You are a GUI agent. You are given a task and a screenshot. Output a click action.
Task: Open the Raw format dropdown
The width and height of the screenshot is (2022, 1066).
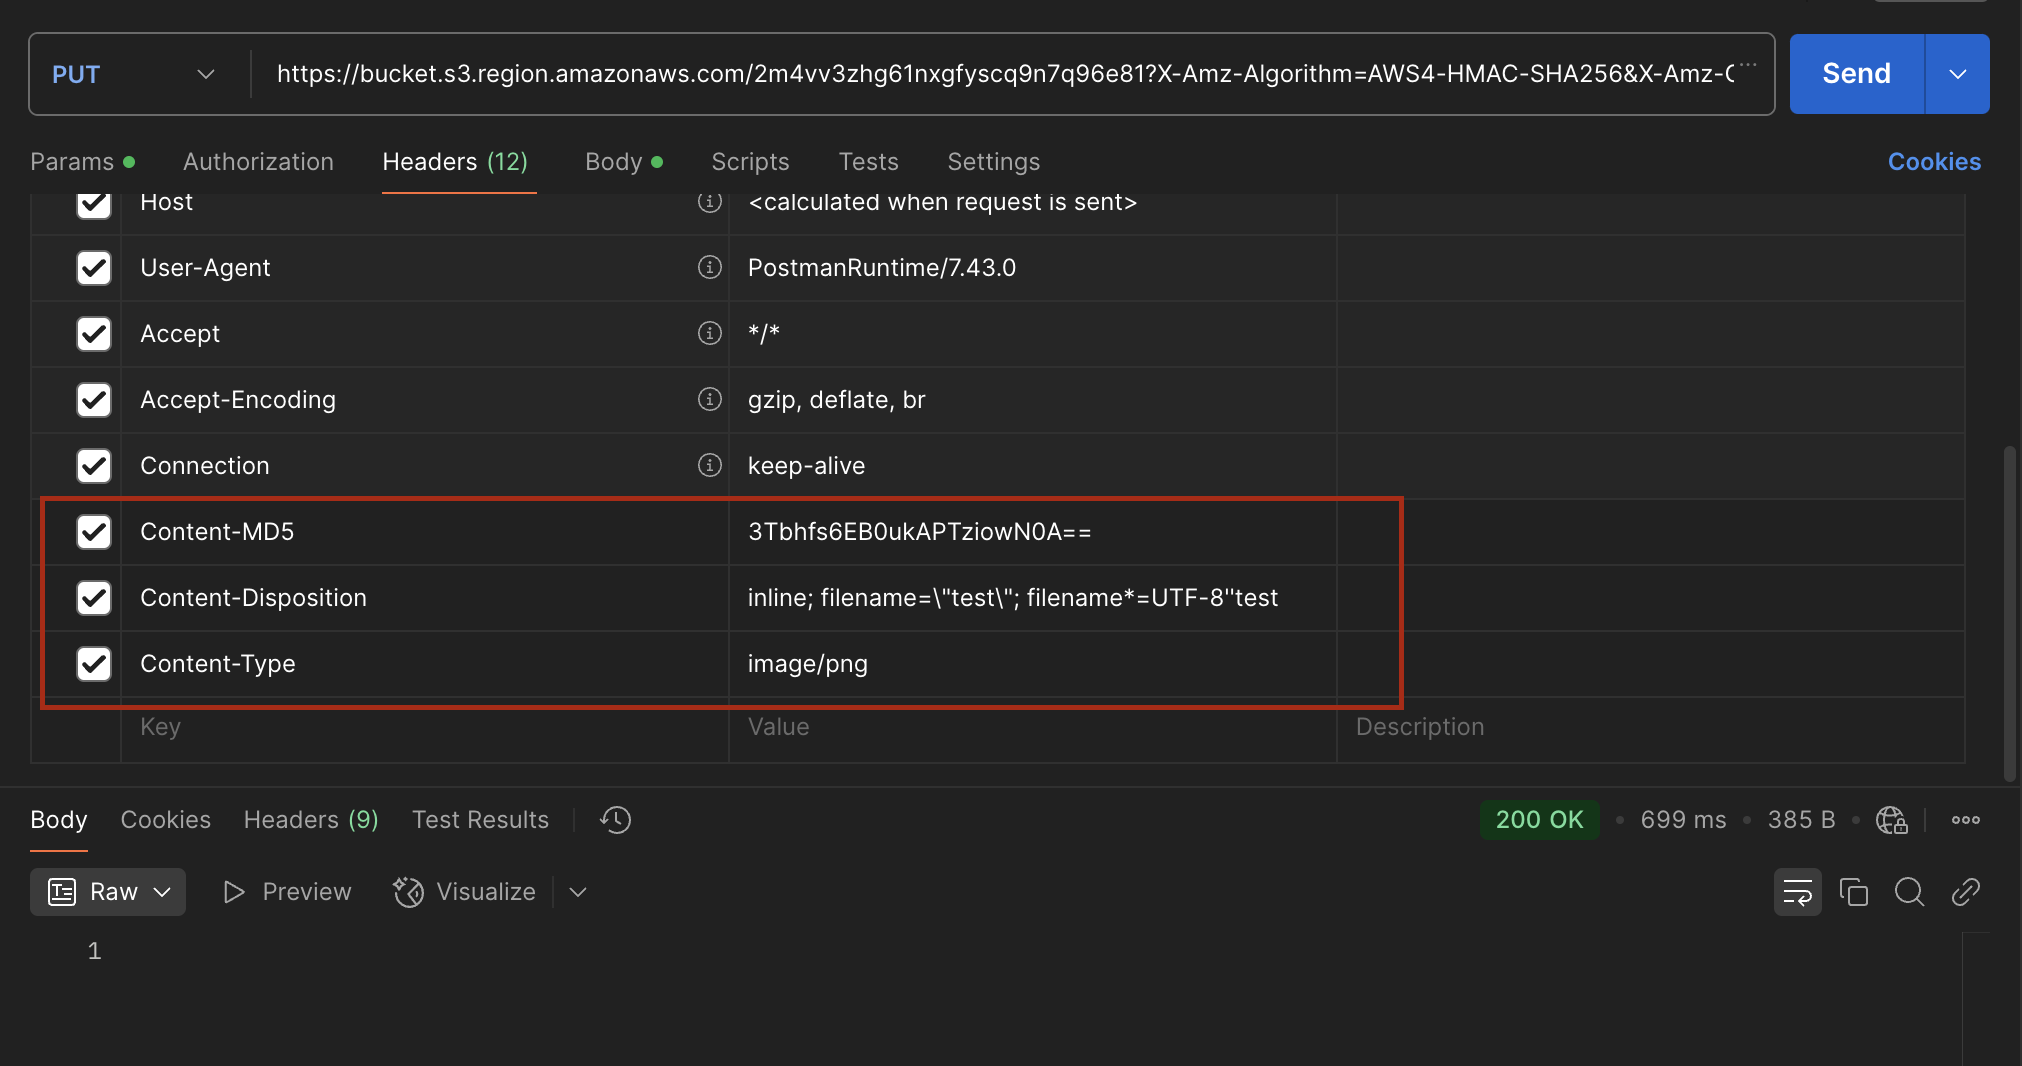pos(108,892)
